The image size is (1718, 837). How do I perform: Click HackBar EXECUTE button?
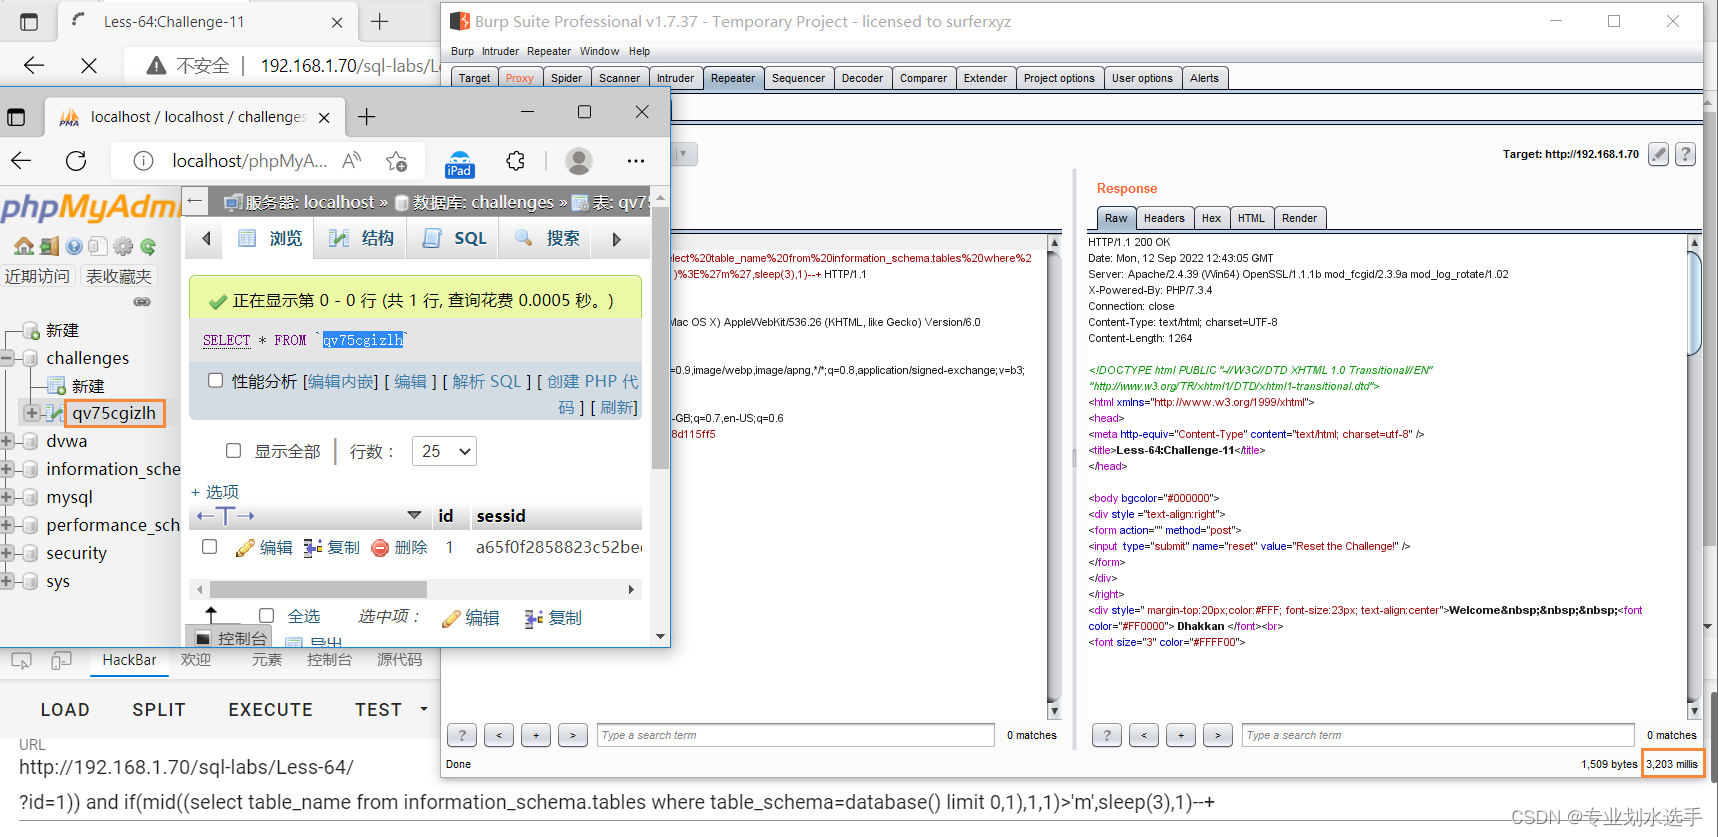(270, 709)
